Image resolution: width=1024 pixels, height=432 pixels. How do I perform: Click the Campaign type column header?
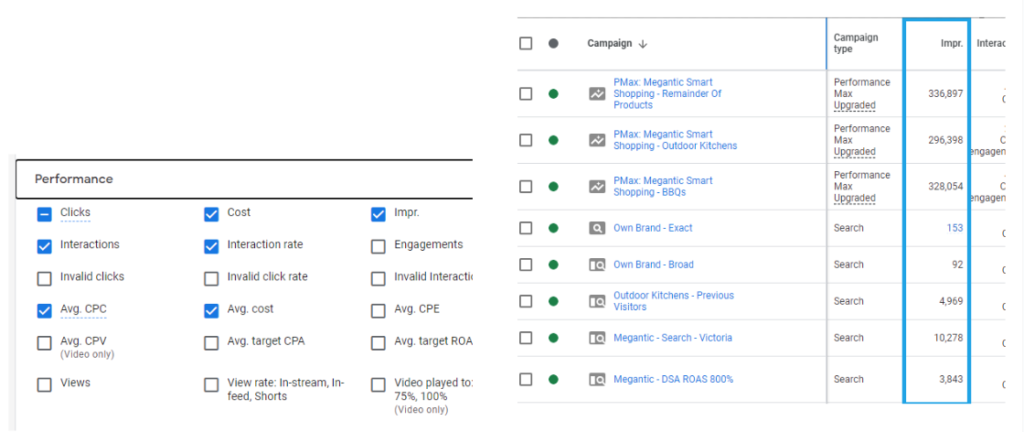click(x=856, y=44)
